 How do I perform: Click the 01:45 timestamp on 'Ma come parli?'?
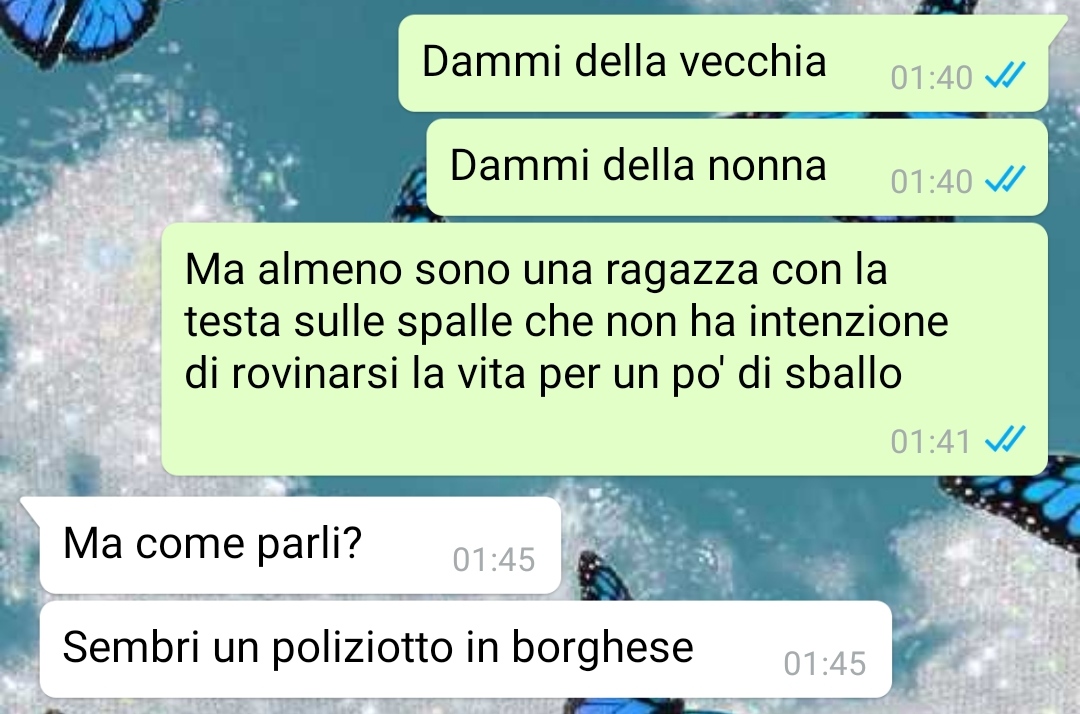pos(494,560)
